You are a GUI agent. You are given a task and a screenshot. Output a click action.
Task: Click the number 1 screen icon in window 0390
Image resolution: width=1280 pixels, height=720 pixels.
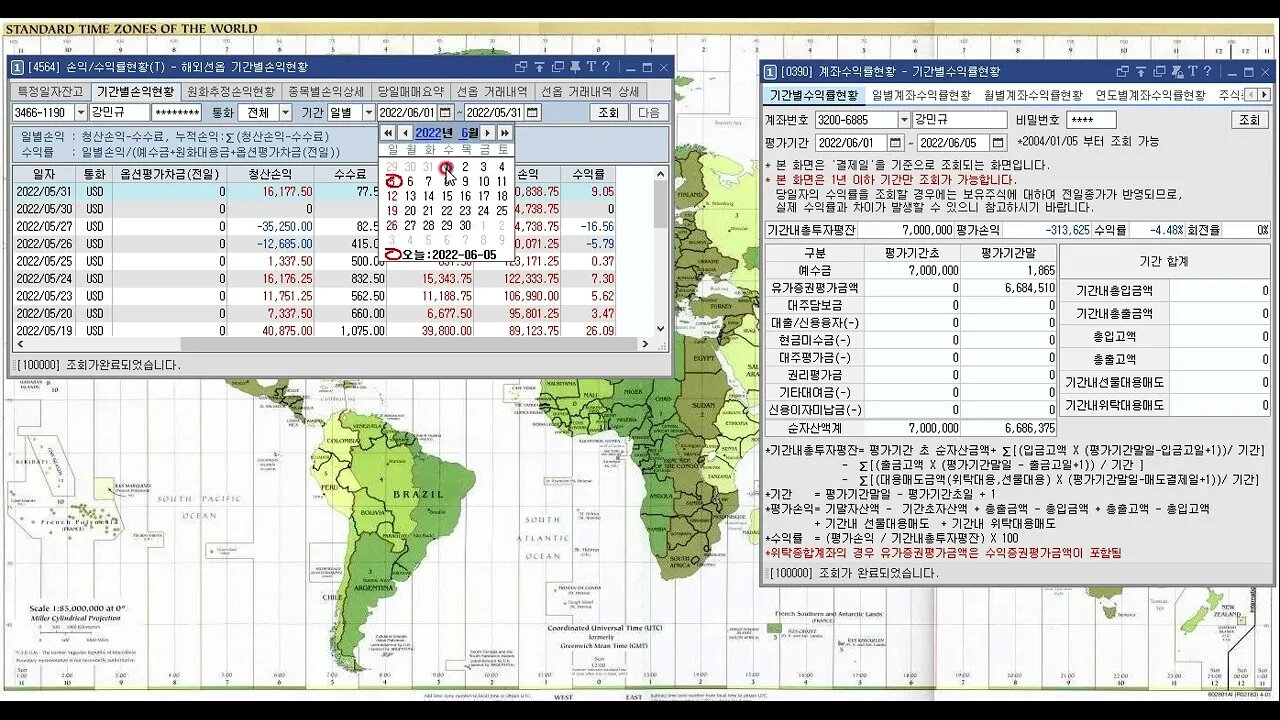(x=770, y=71)
